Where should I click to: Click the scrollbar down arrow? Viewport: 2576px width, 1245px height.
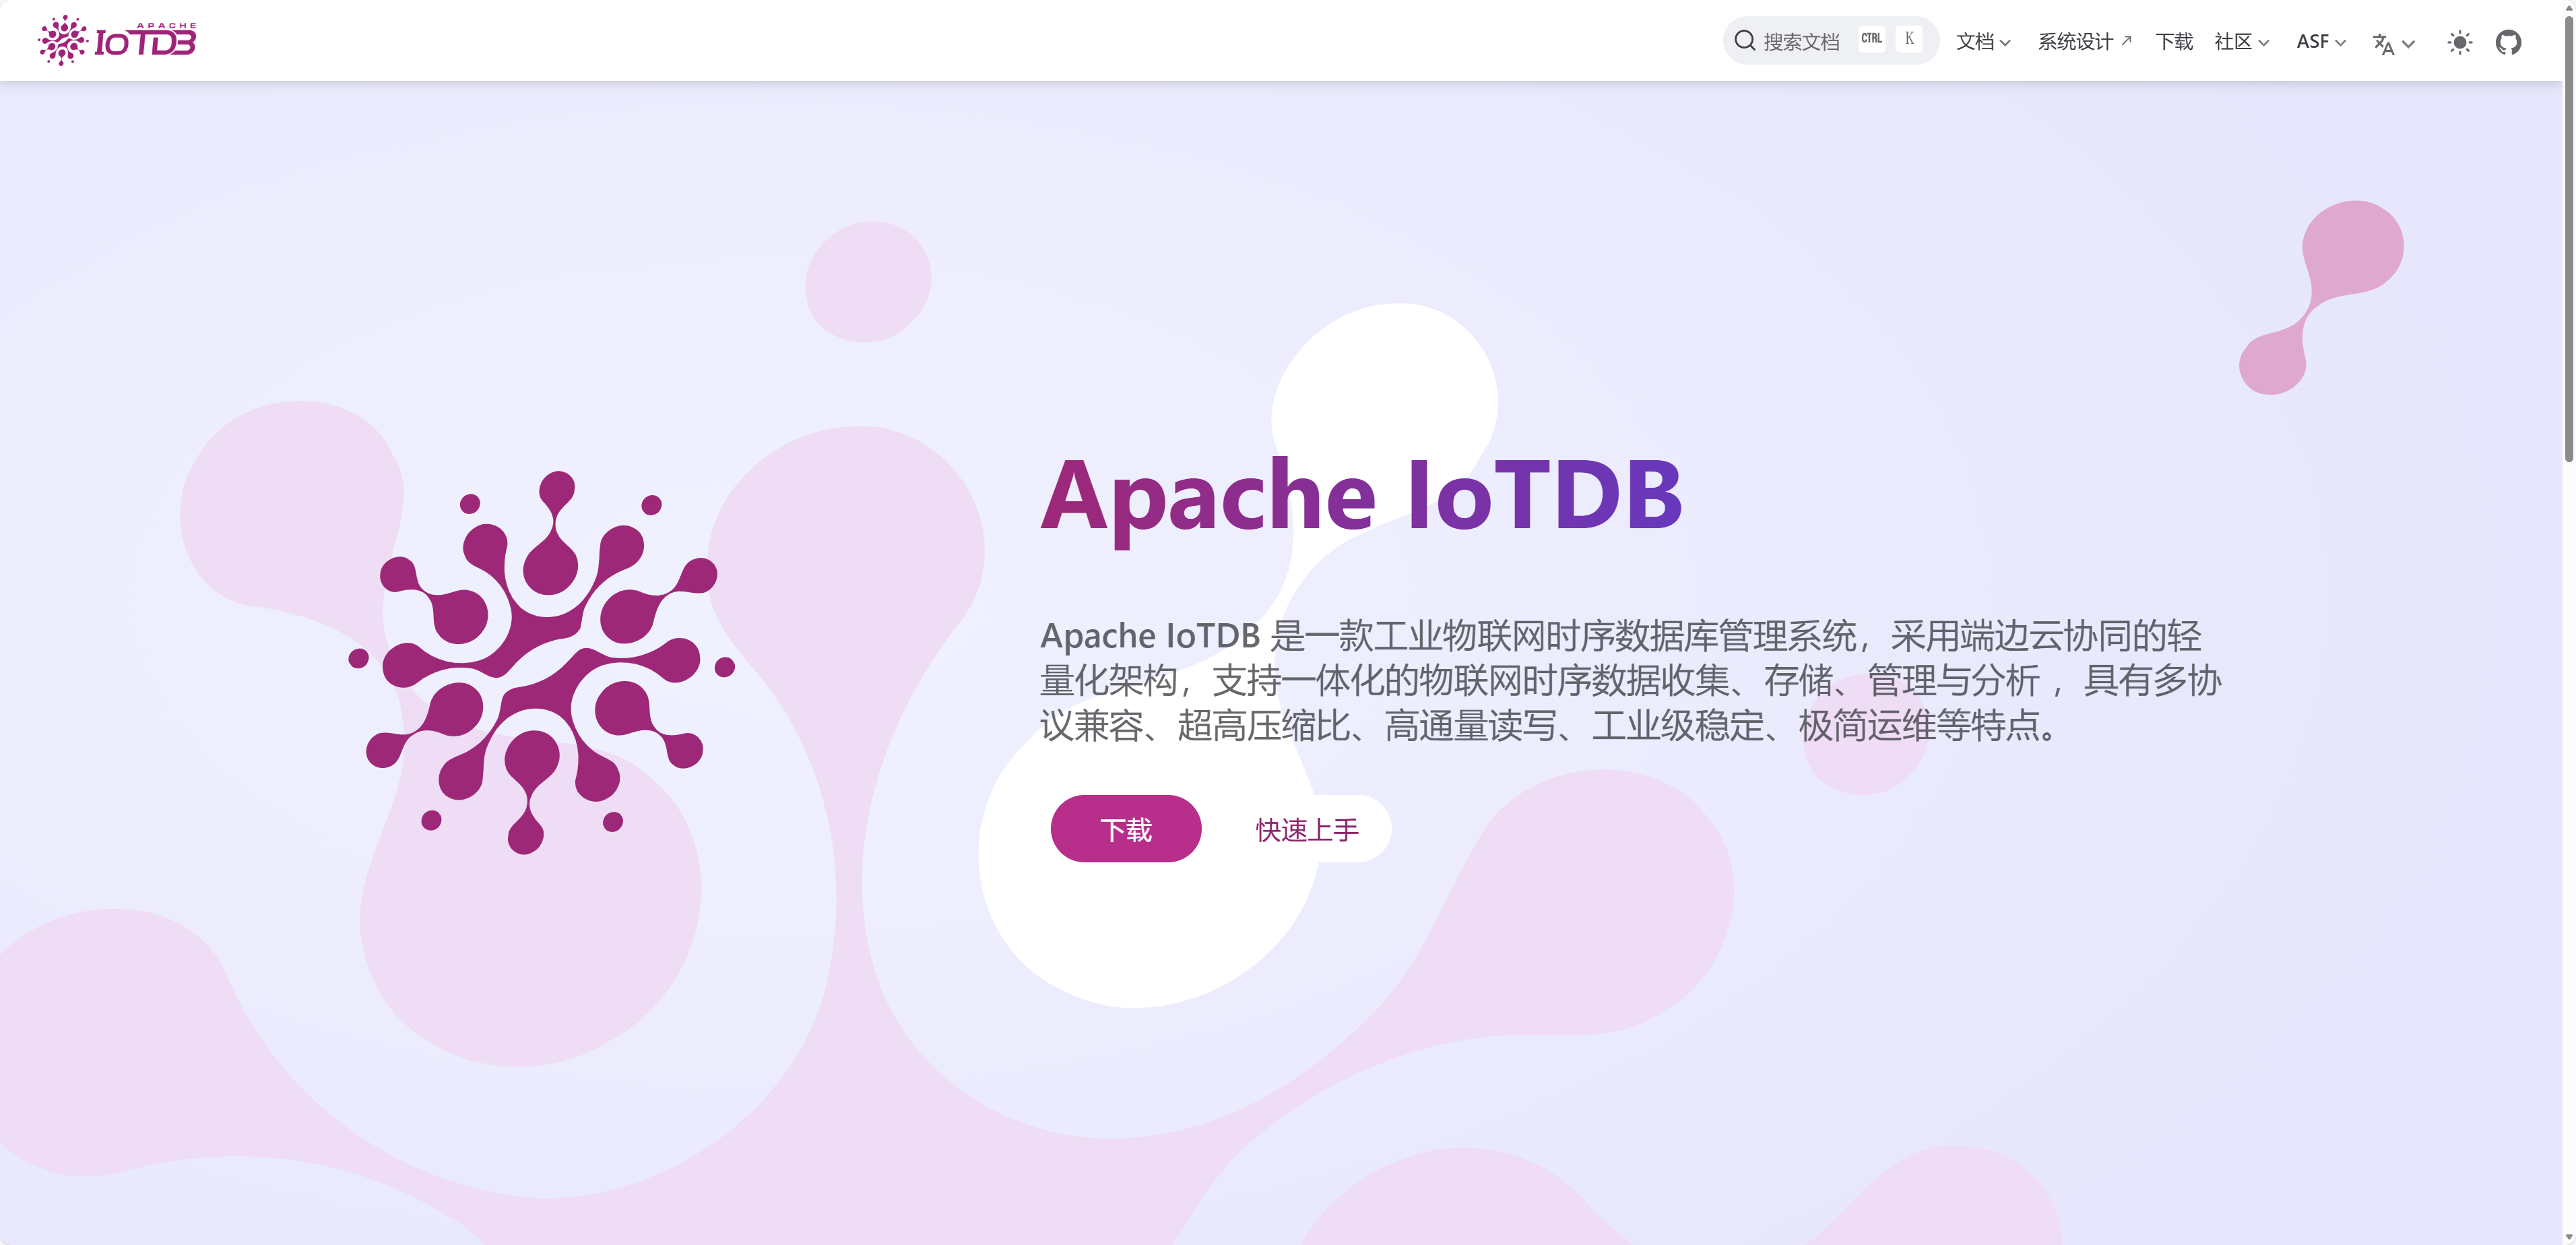(x=2568, y=1237)
